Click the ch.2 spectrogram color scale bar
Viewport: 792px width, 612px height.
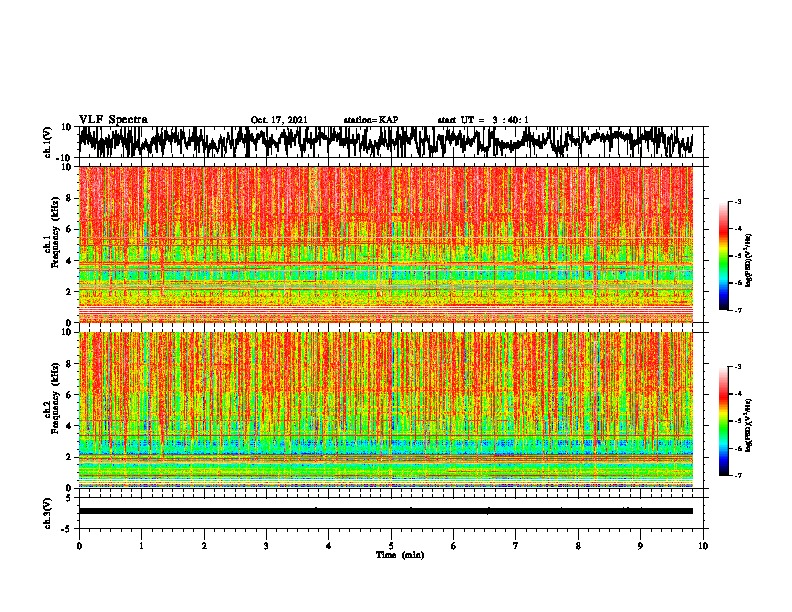pyautogui.click(x=723, y=421)
